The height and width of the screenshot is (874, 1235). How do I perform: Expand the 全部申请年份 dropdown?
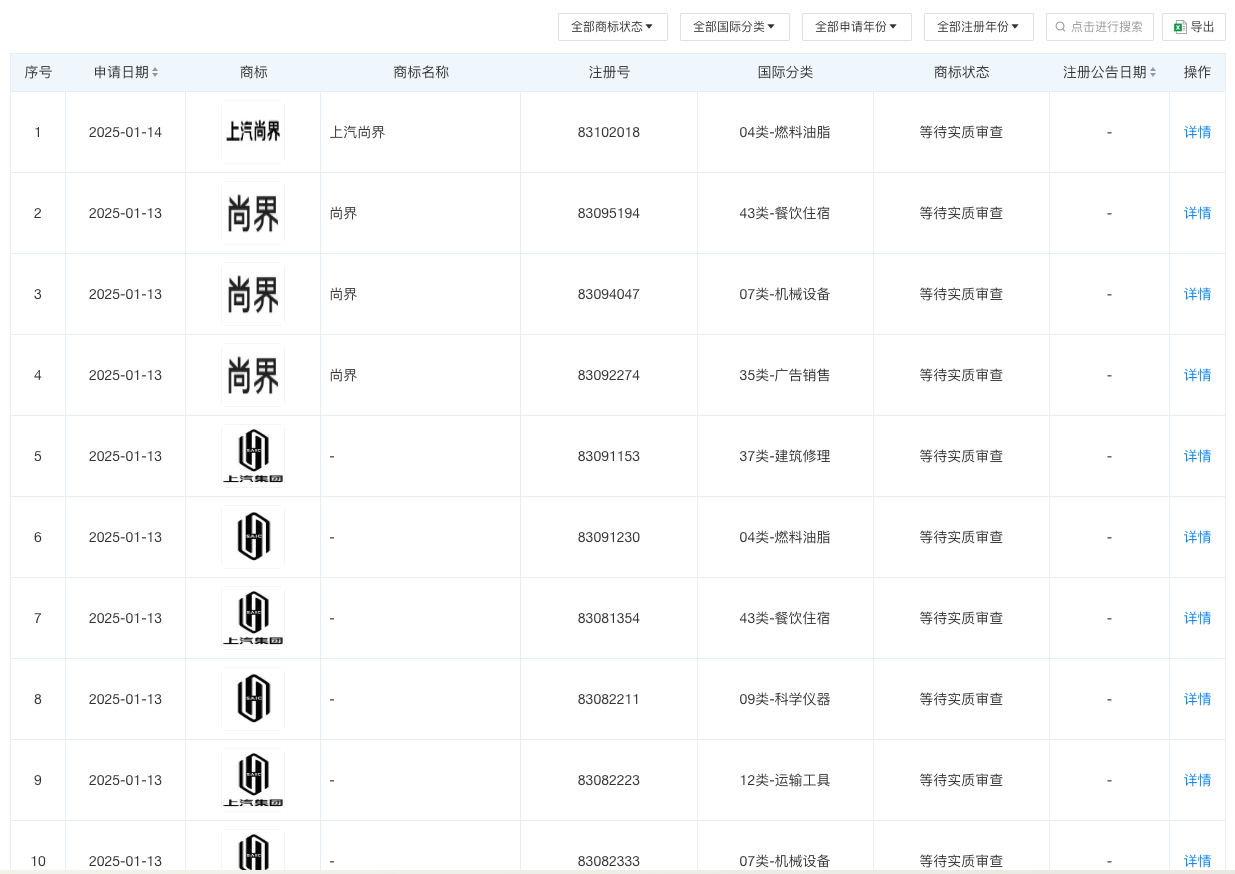(x=857, y=27)
